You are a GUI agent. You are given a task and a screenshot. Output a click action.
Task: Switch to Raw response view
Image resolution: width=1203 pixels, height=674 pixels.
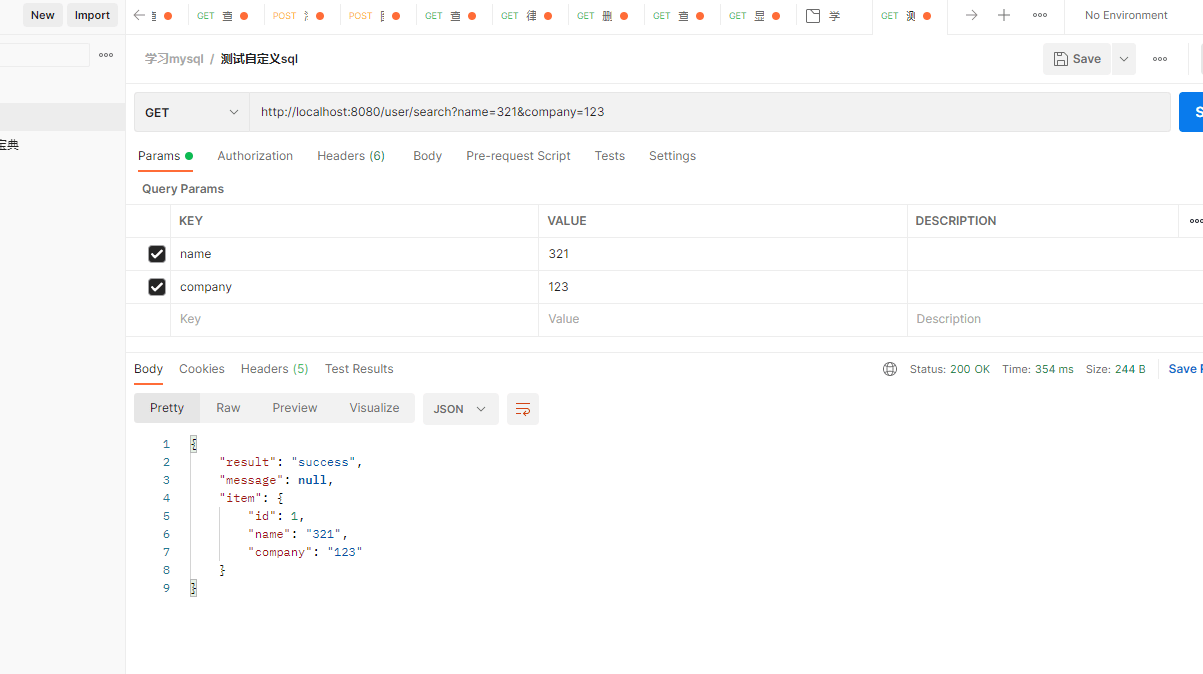pyautogui.click(x=228, y=408)
